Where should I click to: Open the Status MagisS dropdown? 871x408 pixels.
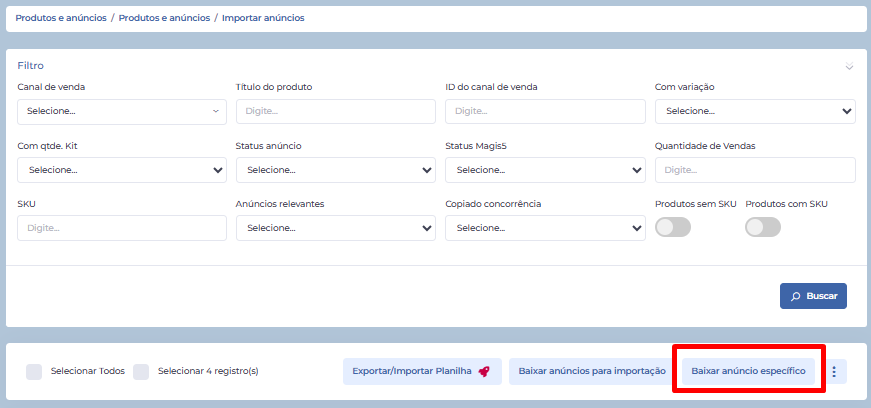(x=545, y=170)
